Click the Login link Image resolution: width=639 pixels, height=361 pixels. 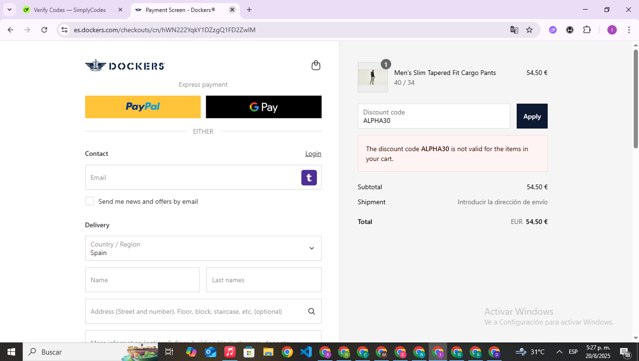pyautogui.click(x=313, y=154)
